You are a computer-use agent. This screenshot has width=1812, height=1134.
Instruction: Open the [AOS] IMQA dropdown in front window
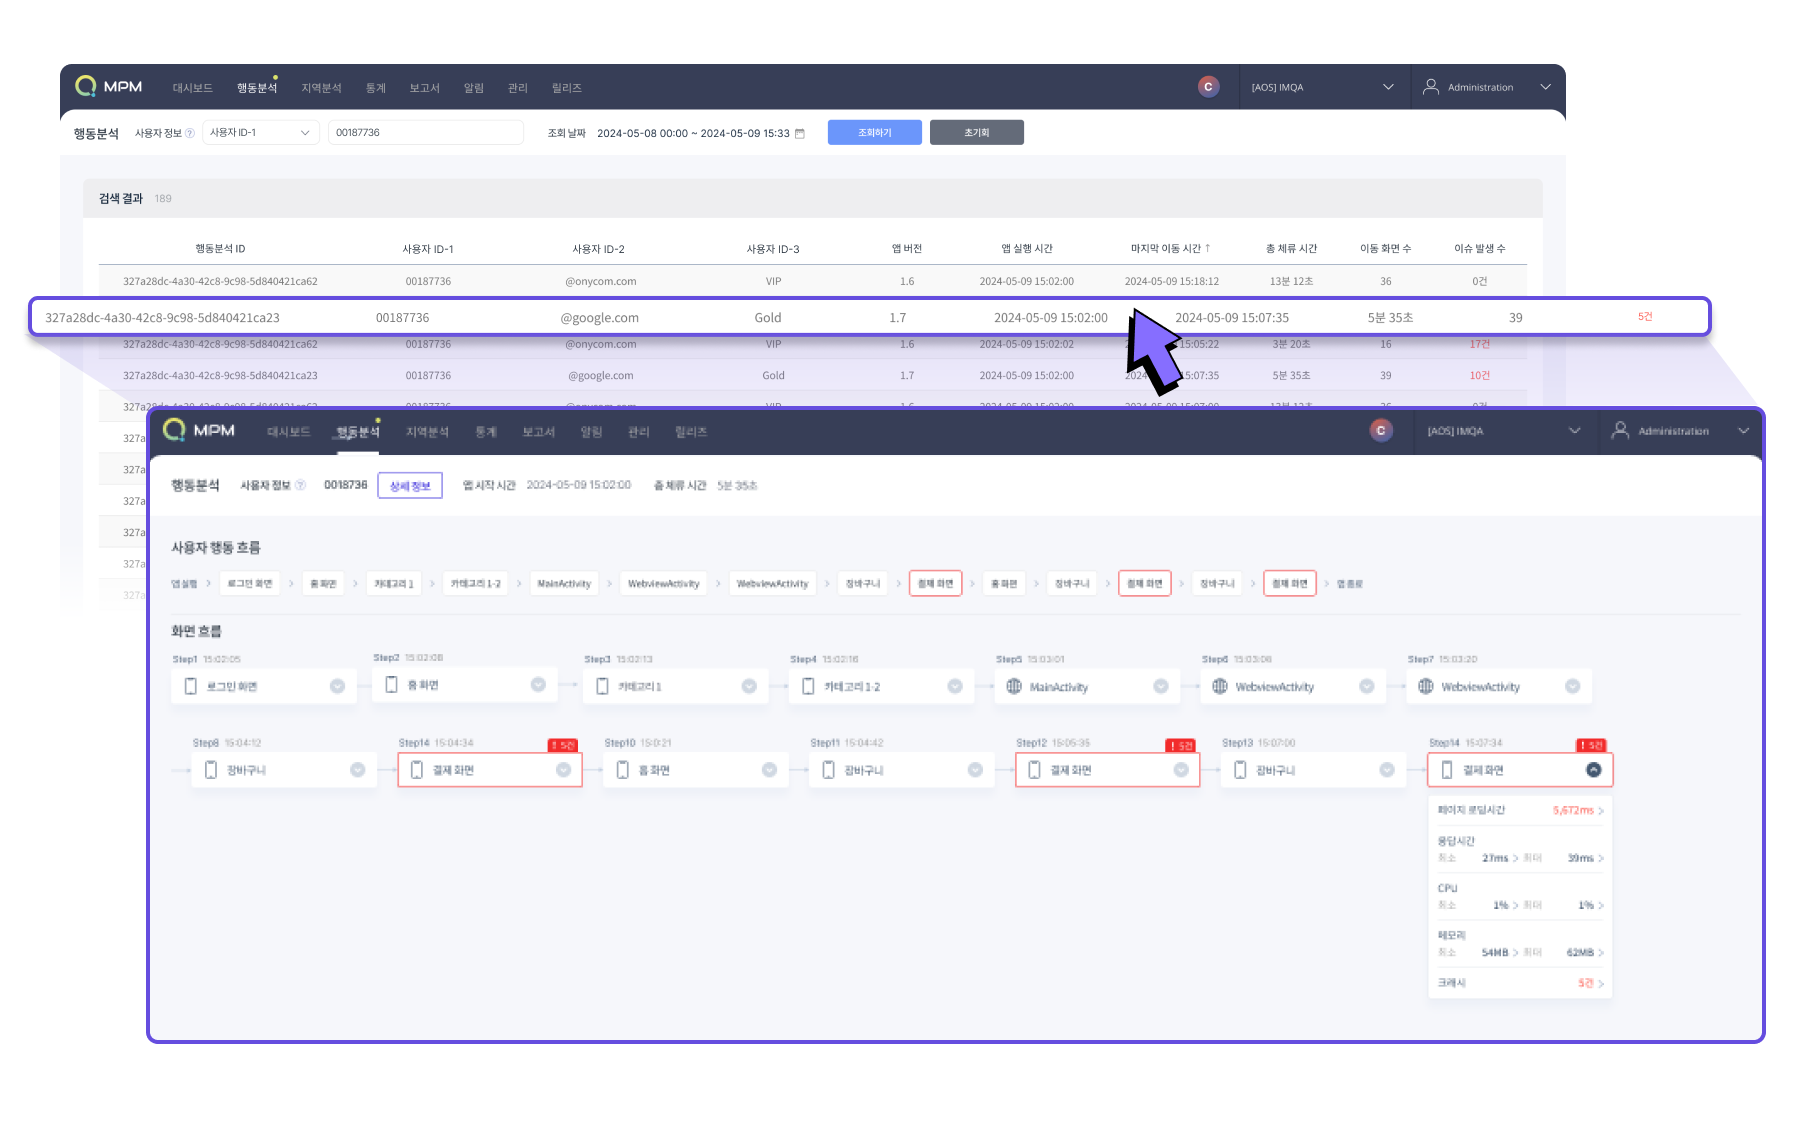(x=1505, y=431)
